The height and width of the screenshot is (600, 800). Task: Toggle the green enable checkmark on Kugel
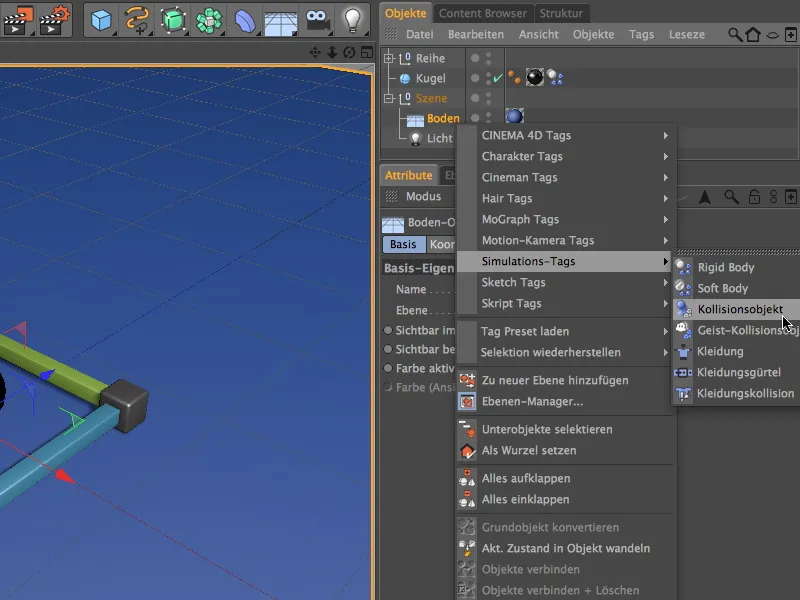pyautogui.click(x=497, y=78)
